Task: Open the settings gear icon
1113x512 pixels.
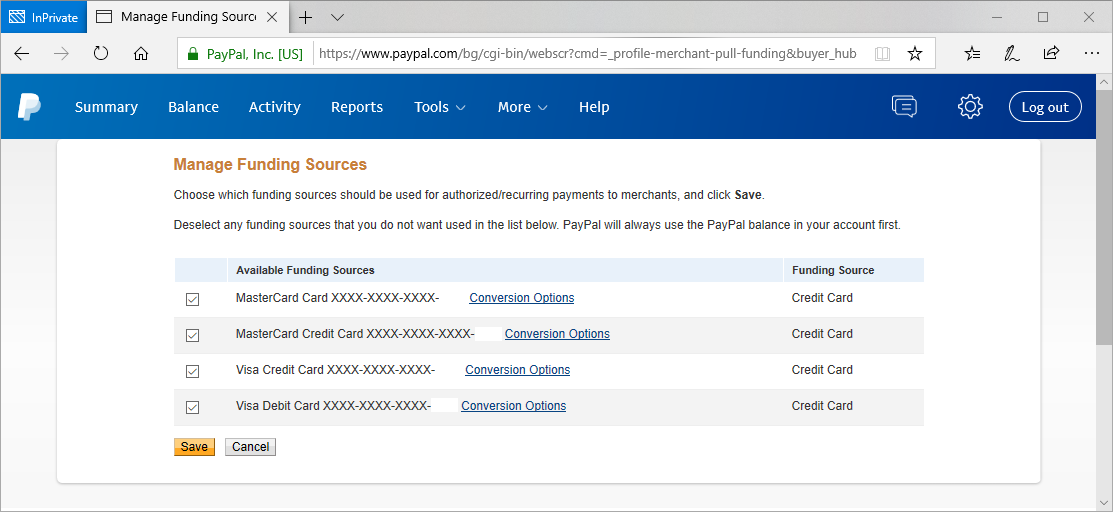Action: pos(970,107)
